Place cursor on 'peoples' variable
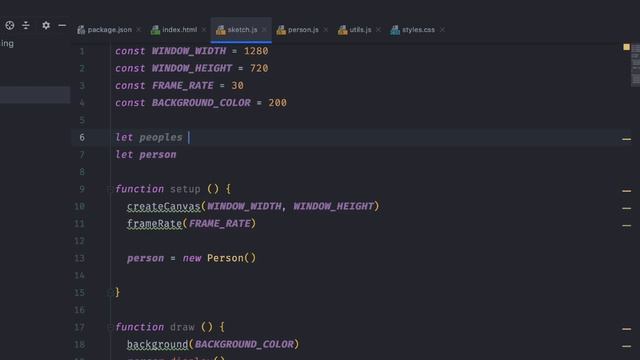The image size is (640, 360). (161, 138)
